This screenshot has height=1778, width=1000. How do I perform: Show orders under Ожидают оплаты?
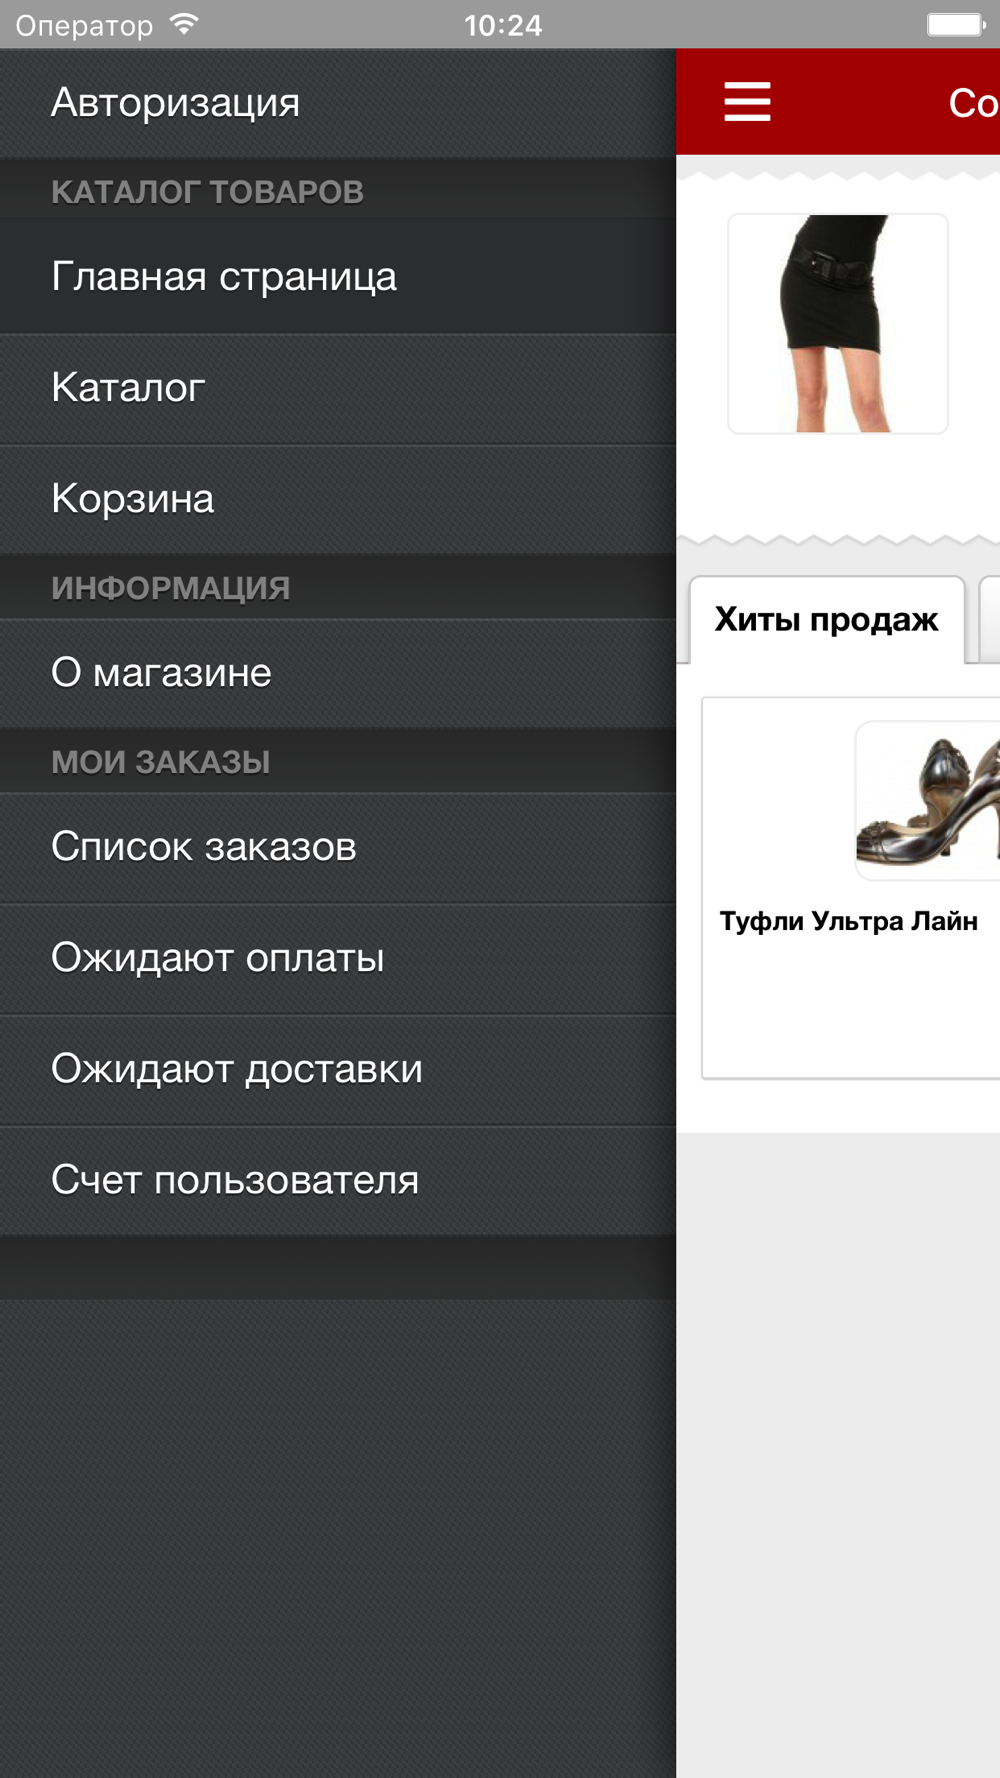(338, 958)
